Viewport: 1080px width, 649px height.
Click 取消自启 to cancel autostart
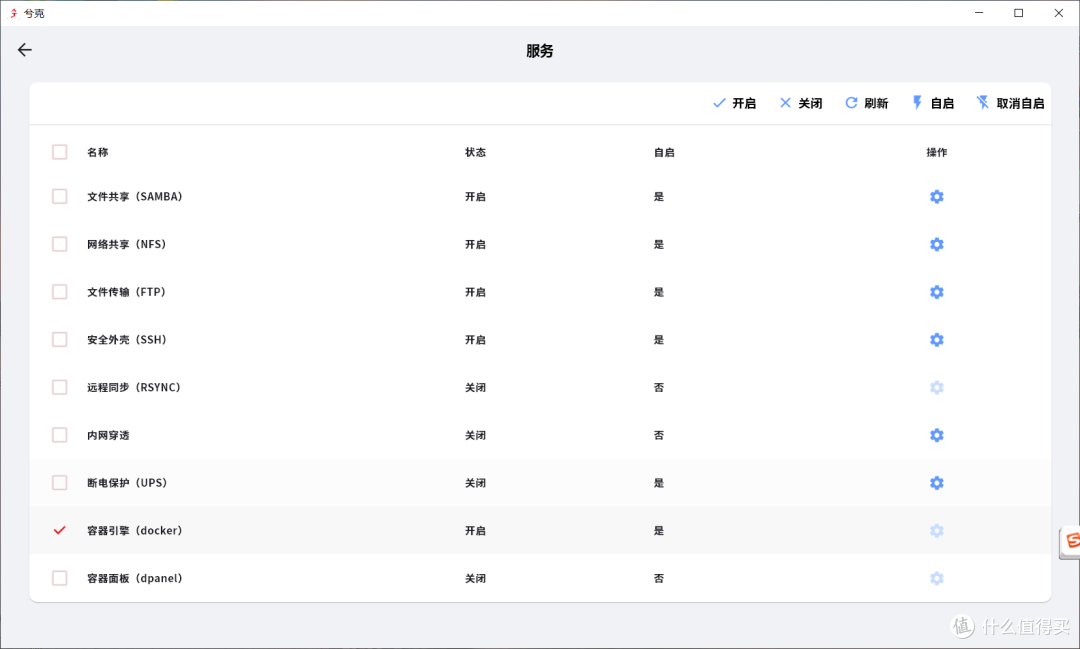click(1010, 103)
